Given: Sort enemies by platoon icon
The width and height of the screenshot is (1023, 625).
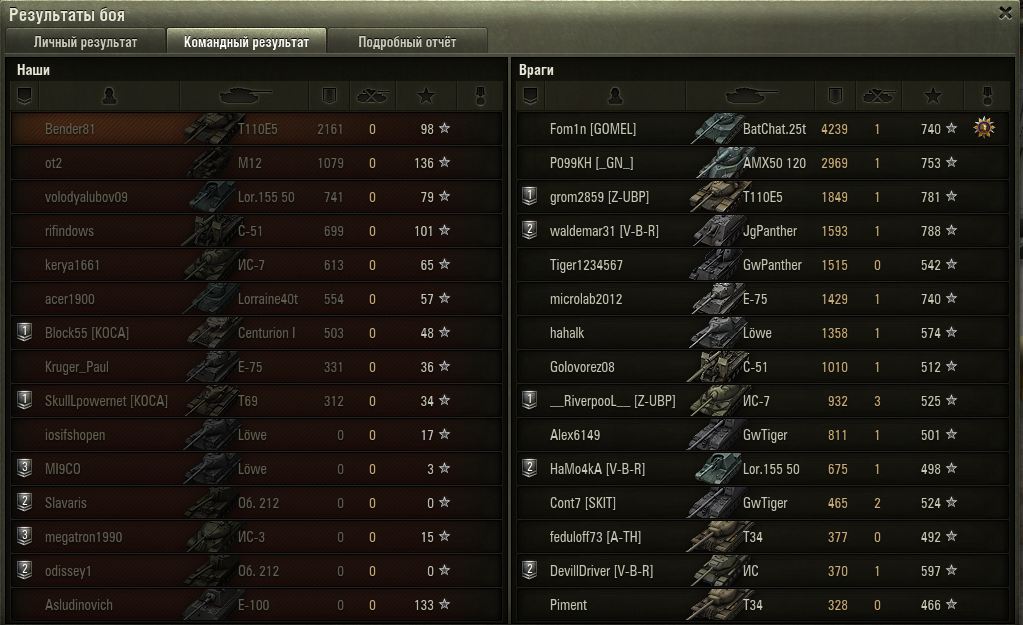Looking at the screenshot, I should coord(530,96).
